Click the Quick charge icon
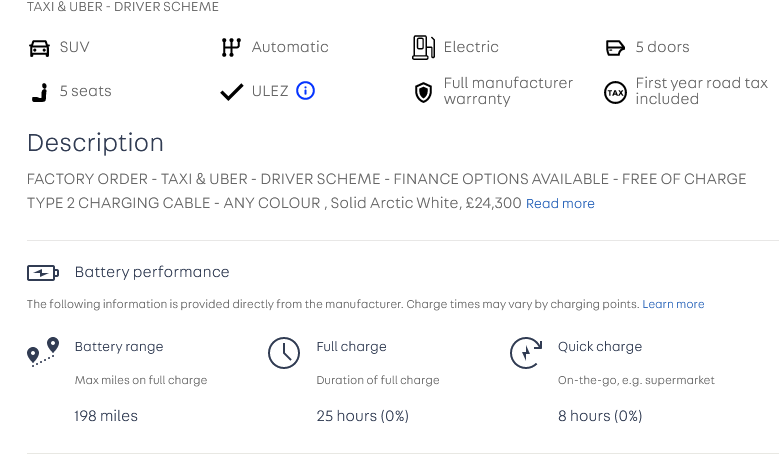Image resolution: width=780 pixels, height=466 pixels. click(x=526, y=353)
